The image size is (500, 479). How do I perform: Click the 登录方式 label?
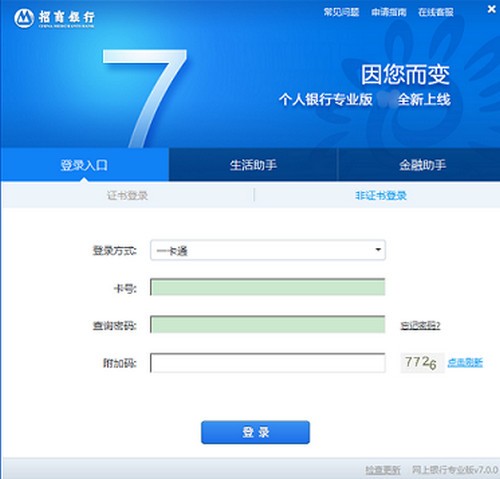[x=115, y=250]
